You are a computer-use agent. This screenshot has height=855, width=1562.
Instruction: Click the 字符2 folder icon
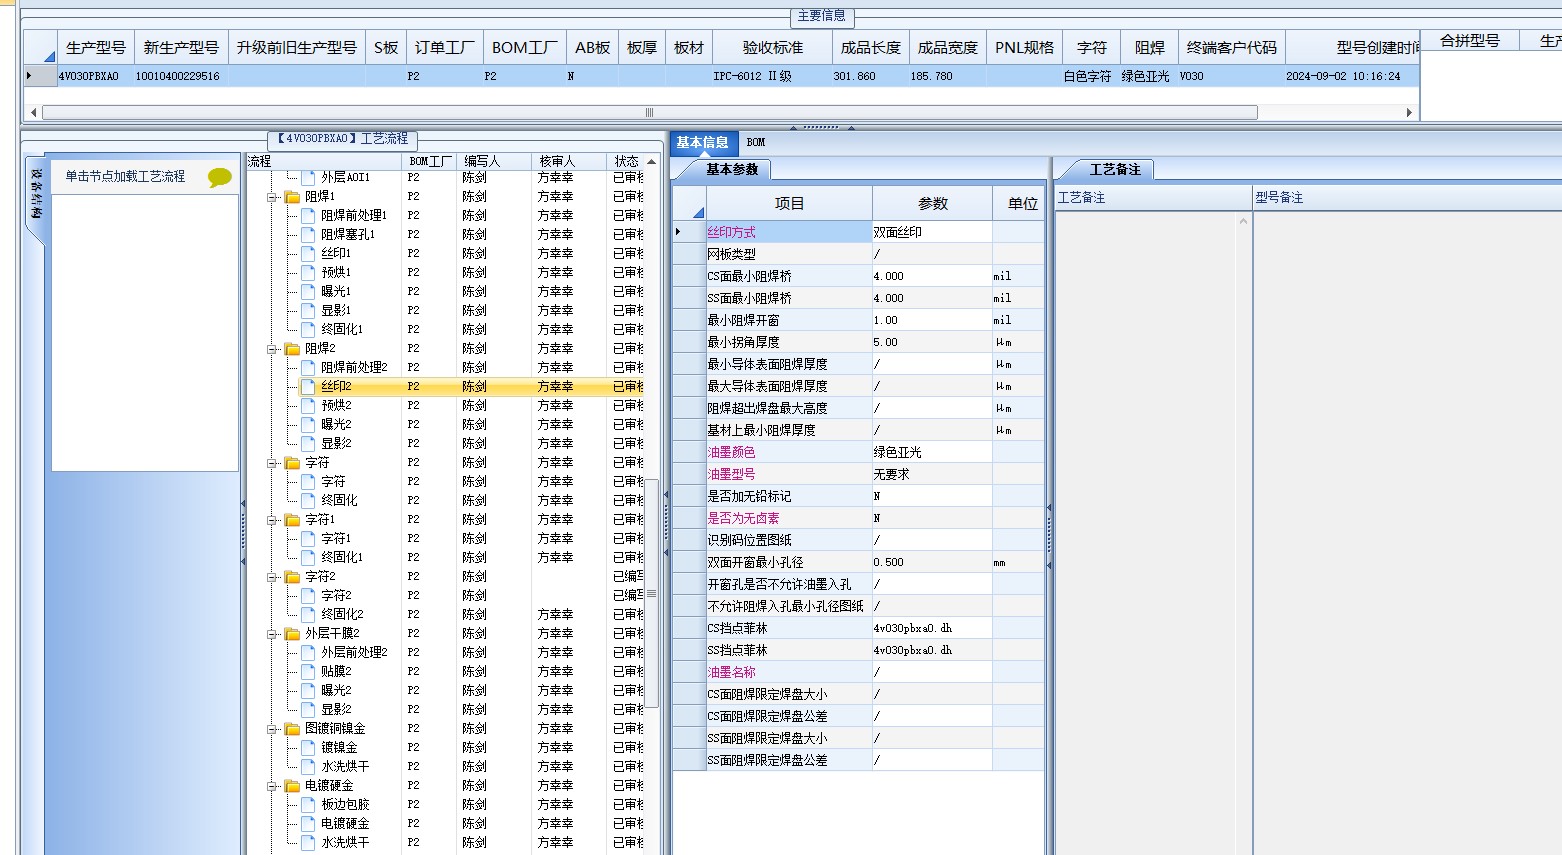click(x=293, y=577)
